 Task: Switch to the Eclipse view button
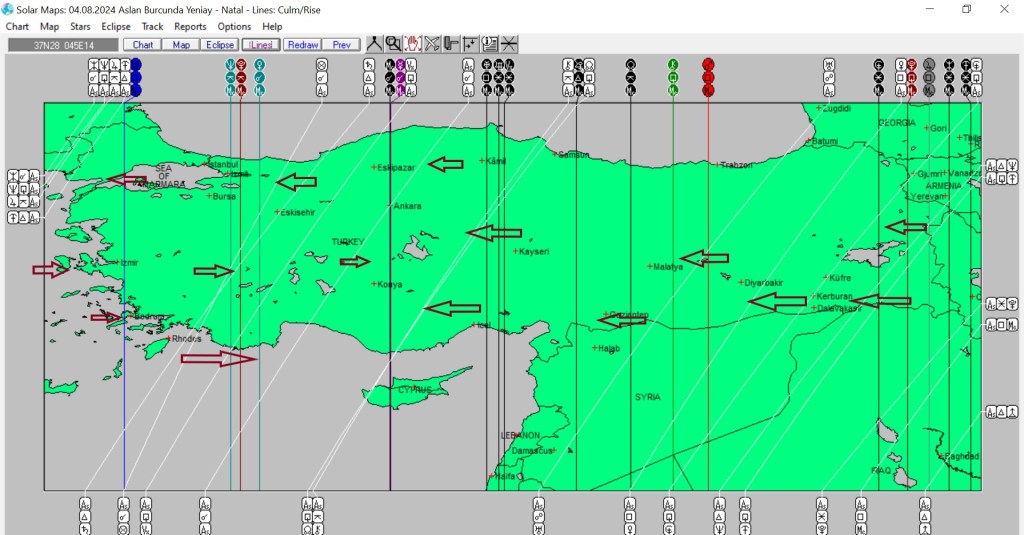(x=219, y=45)
